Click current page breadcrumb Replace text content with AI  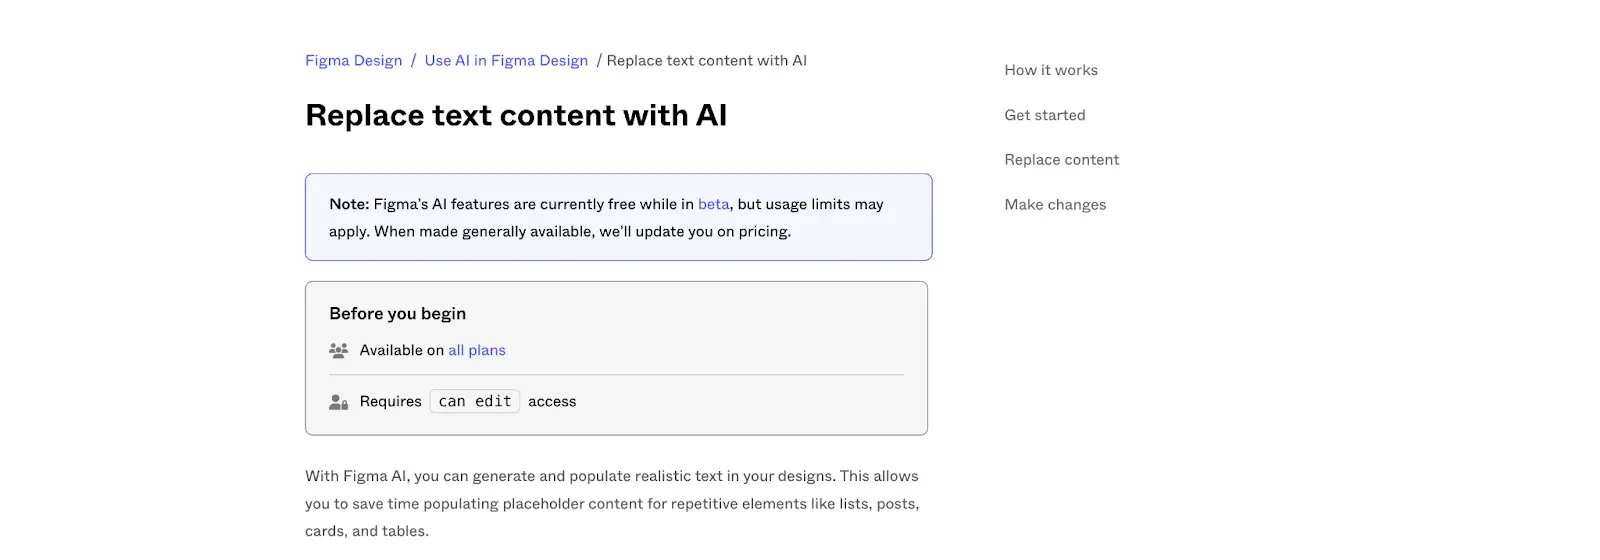[x=707, y=60]
